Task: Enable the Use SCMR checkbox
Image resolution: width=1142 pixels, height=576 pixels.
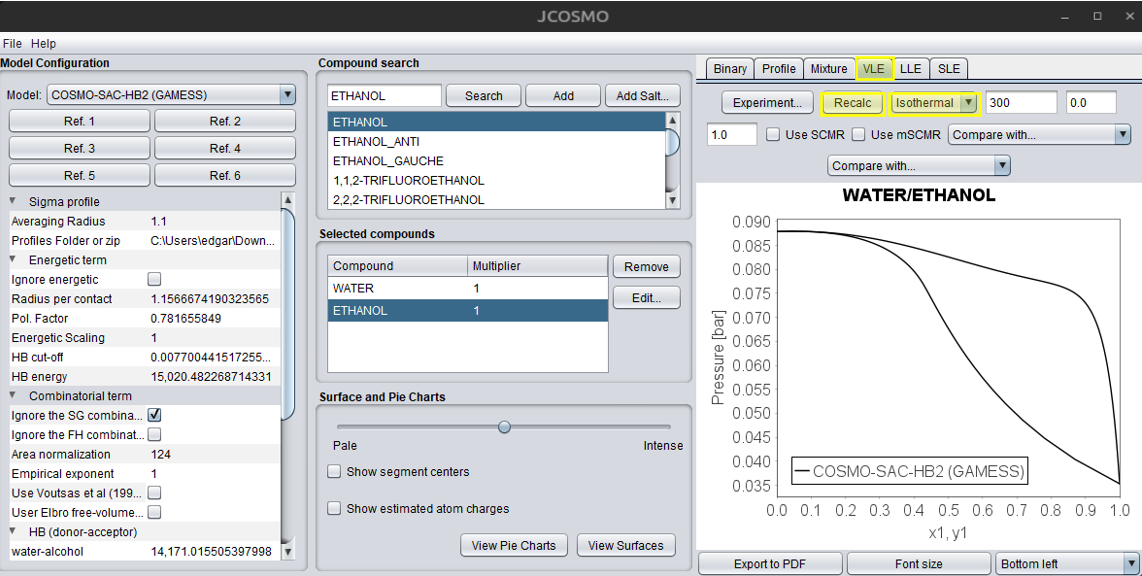Action: point(772,134)
